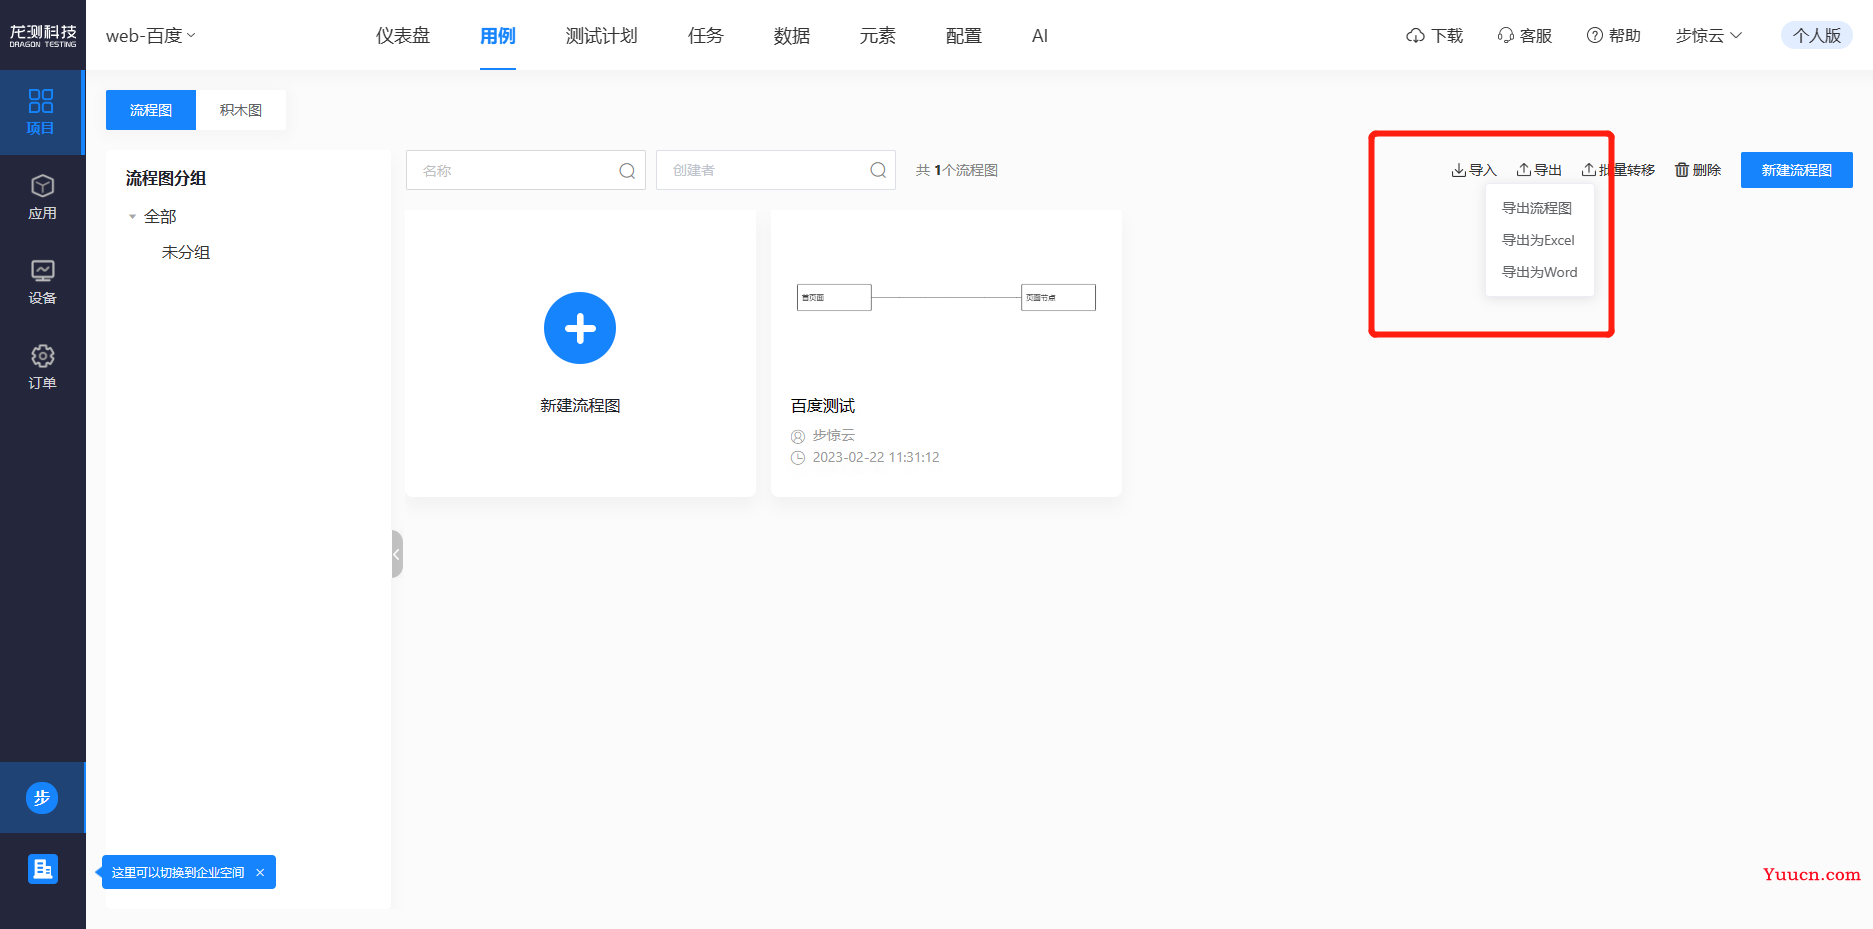1873x929 pixels.
Task: Click the search icon in 创建者 field
Action: click(878, 170)
